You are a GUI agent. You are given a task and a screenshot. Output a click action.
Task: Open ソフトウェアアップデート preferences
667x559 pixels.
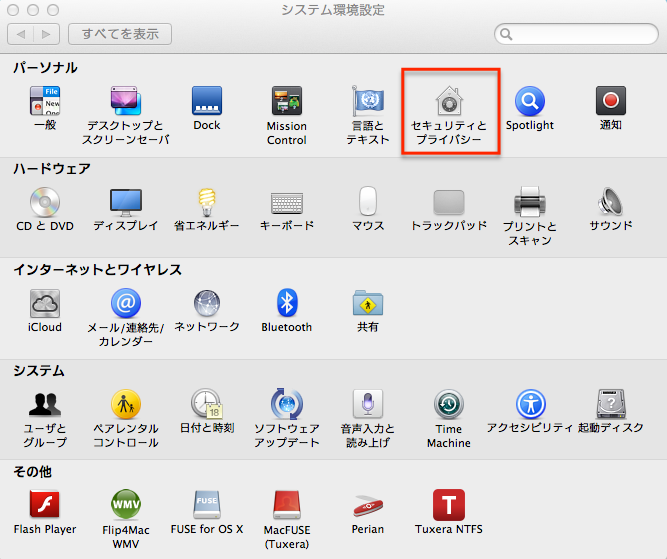click(287, 403)
